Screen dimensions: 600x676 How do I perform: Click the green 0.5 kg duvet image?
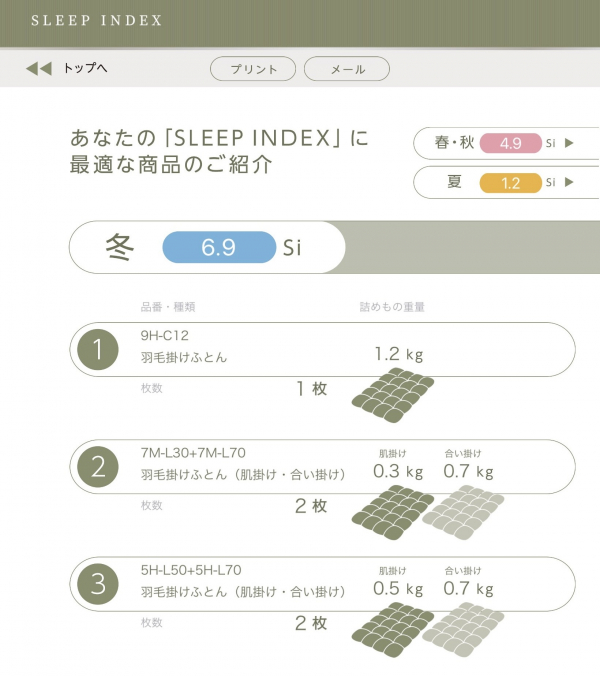coord(392,625)
